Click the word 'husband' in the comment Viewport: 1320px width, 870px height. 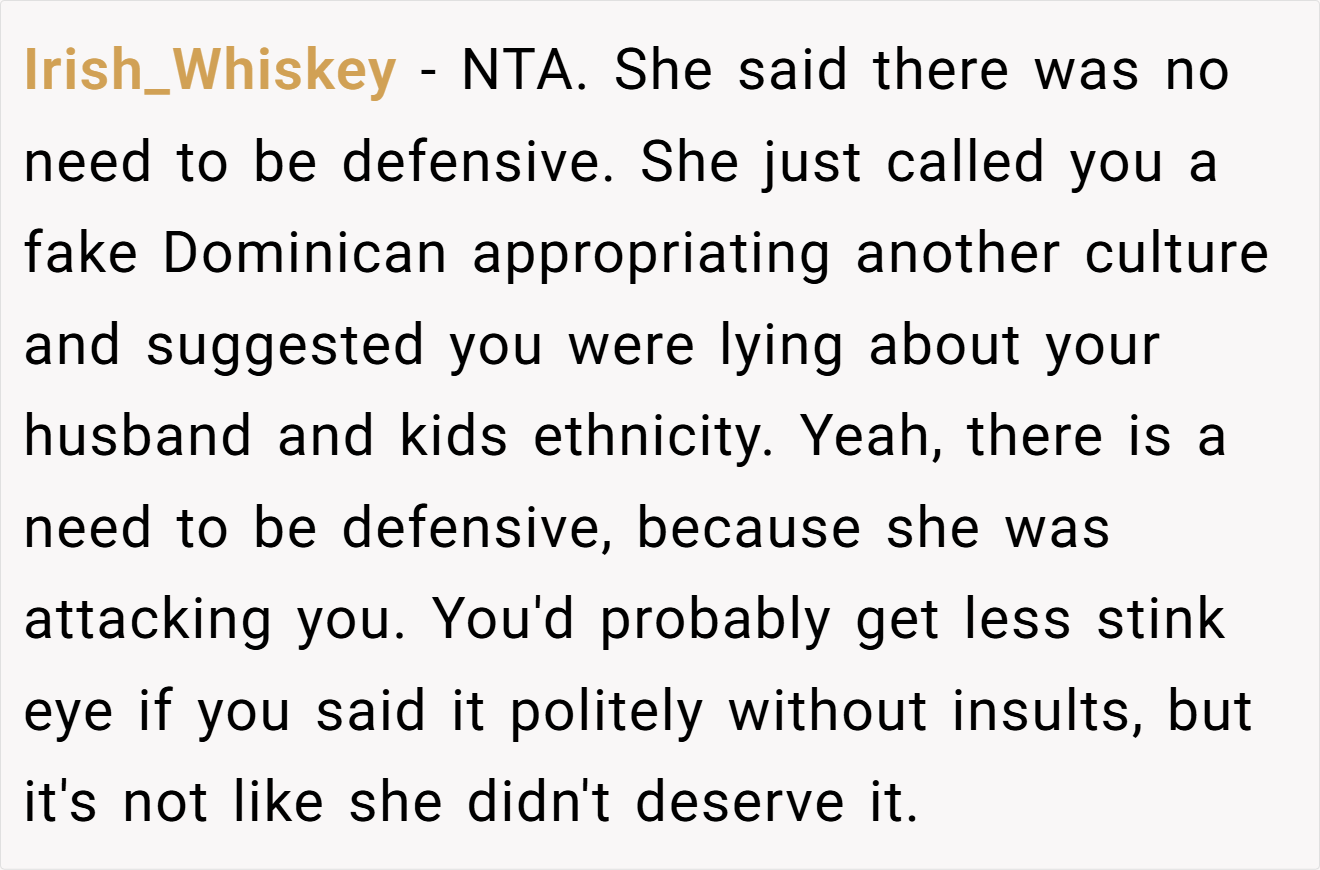click(138, 437)
